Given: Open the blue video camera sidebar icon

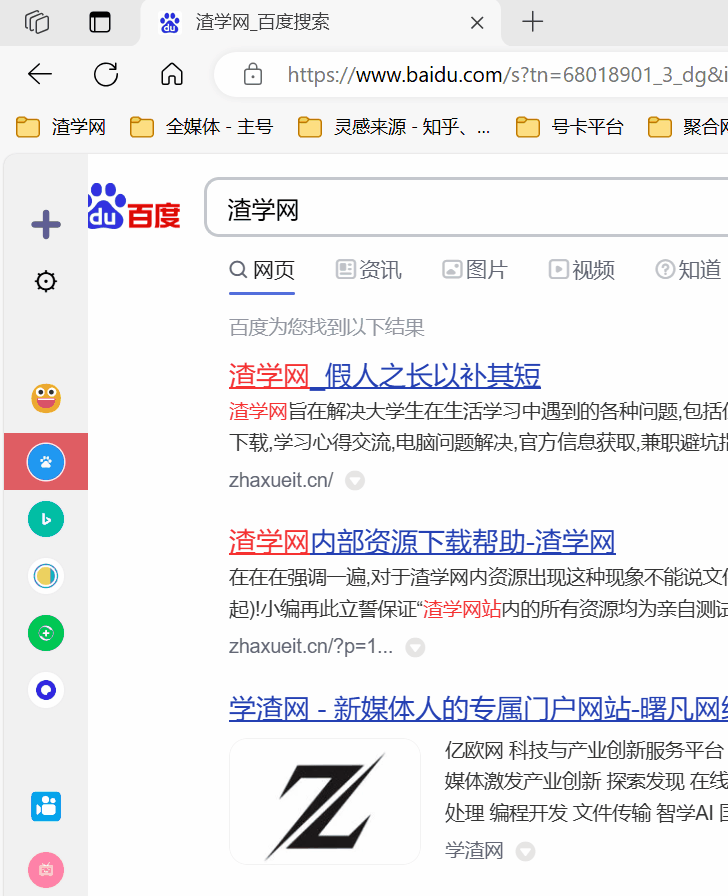Looking at the screenshot, I should 46,806.
